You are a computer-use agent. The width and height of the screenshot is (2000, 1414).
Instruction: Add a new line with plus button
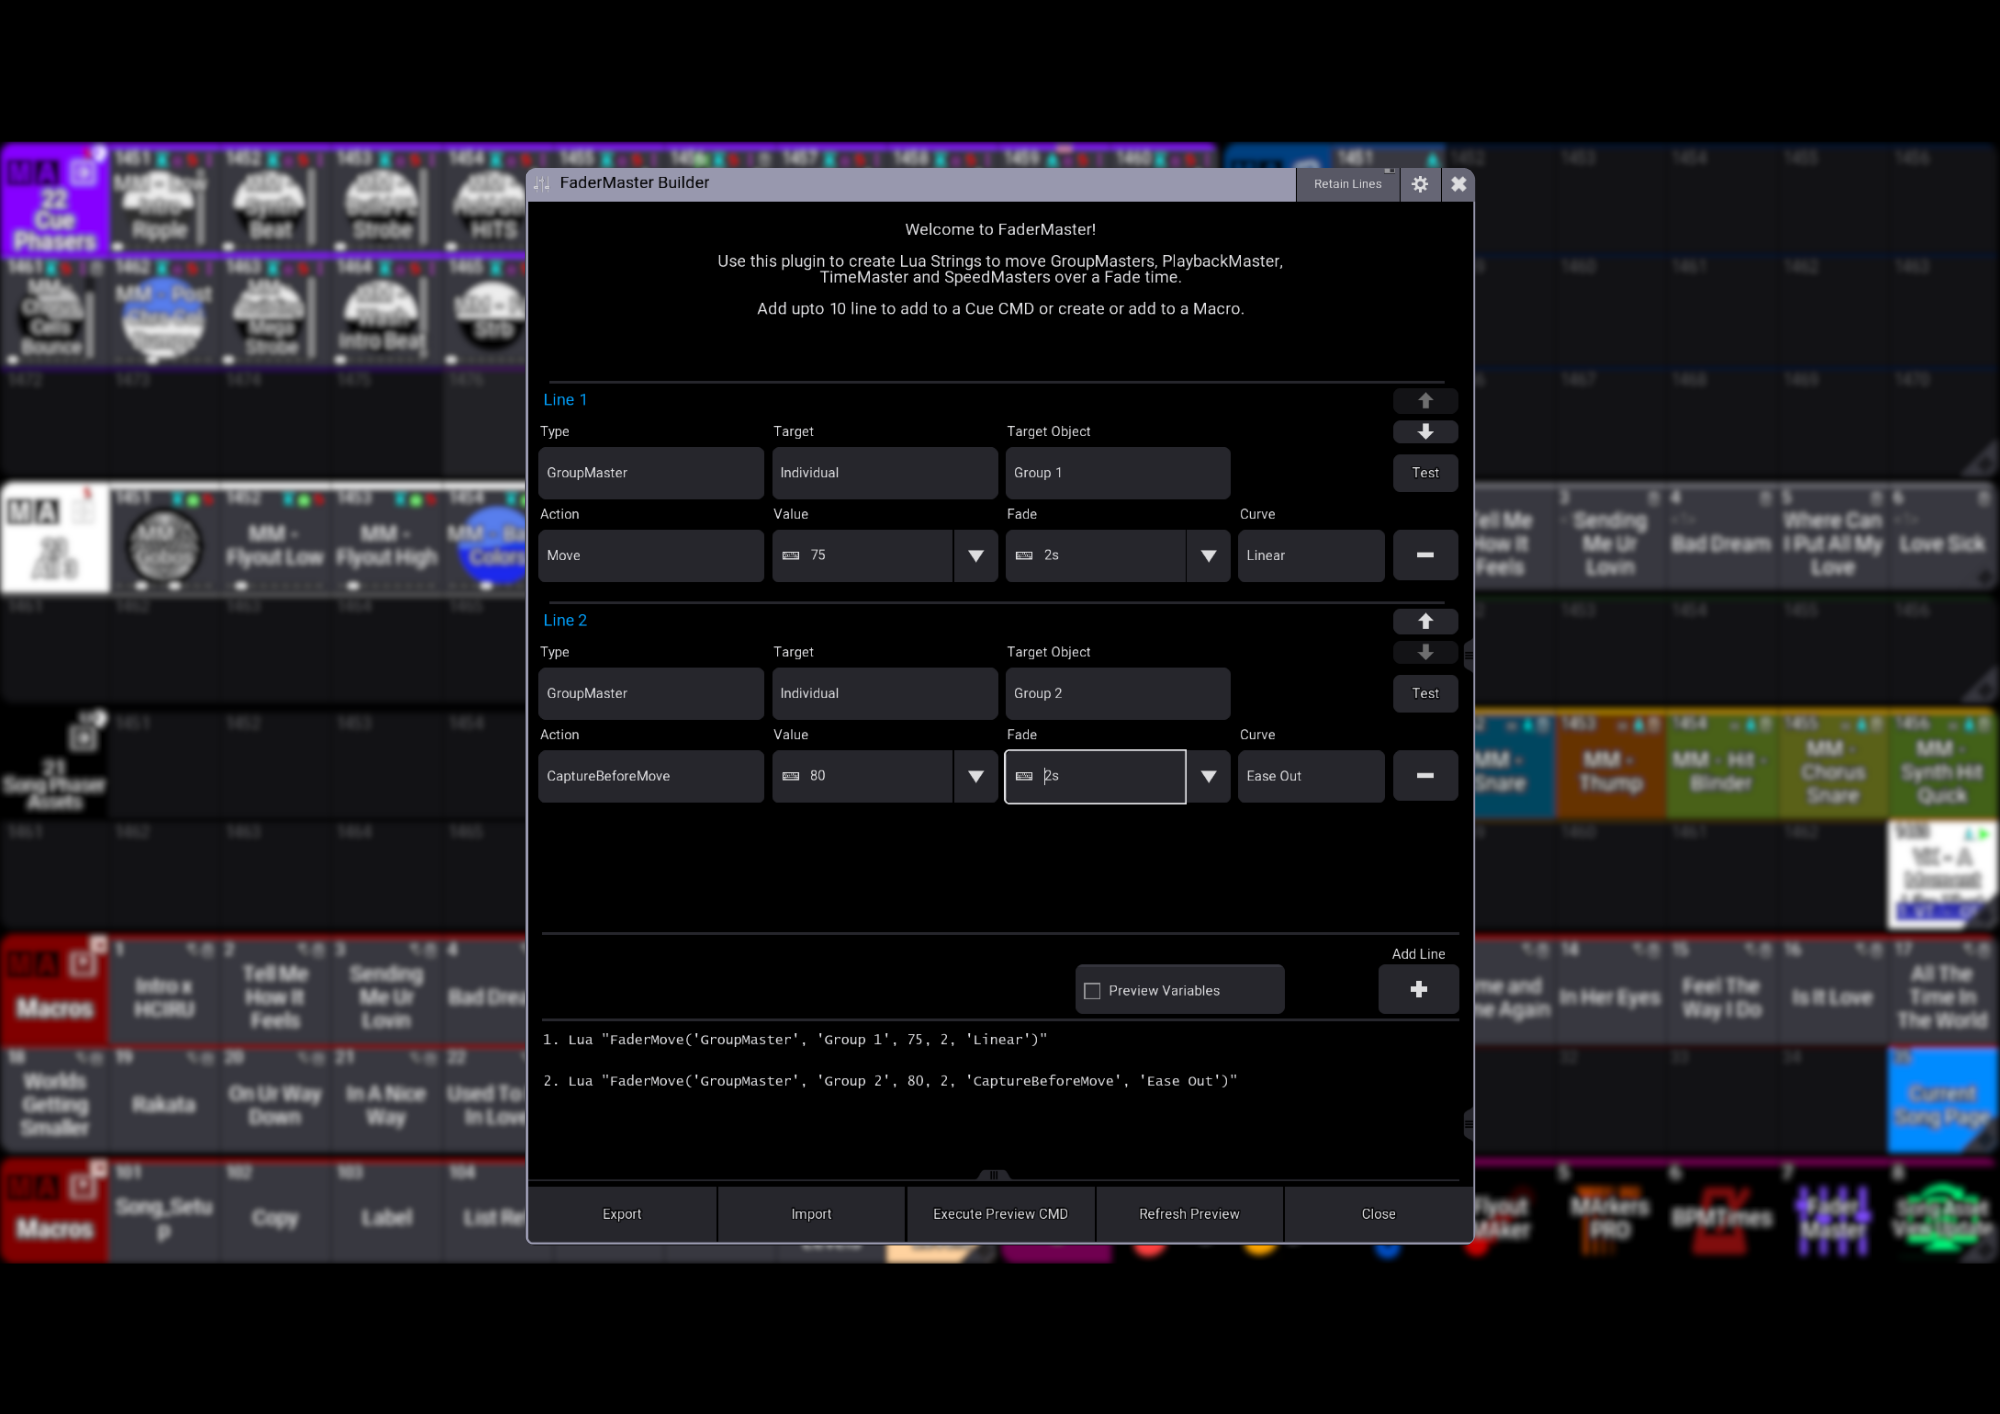[x=1418, y=989]
